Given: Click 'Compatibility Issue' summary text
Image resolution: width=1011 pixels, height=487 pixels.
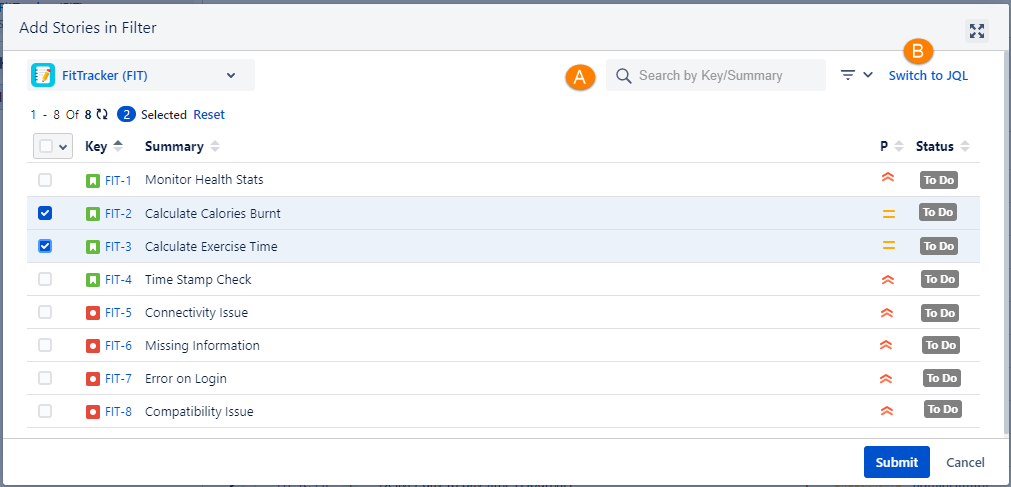Looking at the screenshot, I should click(x=199, y=412).
